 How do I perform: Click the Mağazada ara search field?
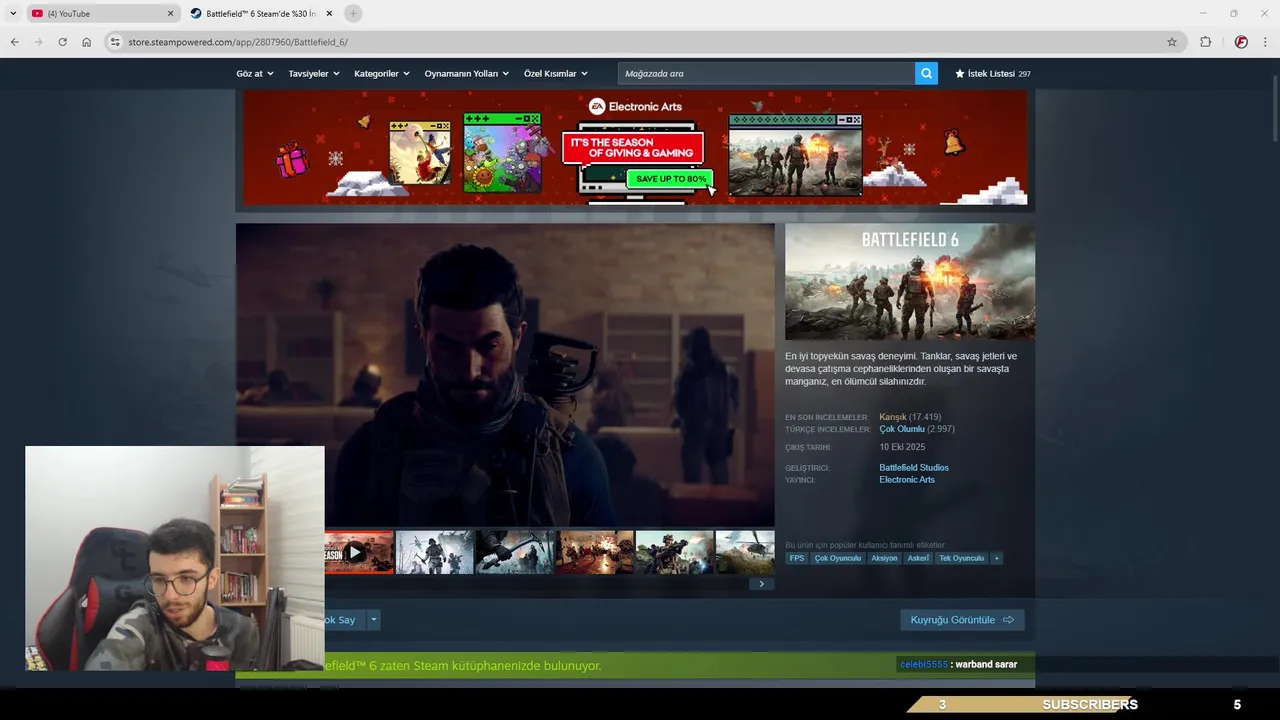766,73
